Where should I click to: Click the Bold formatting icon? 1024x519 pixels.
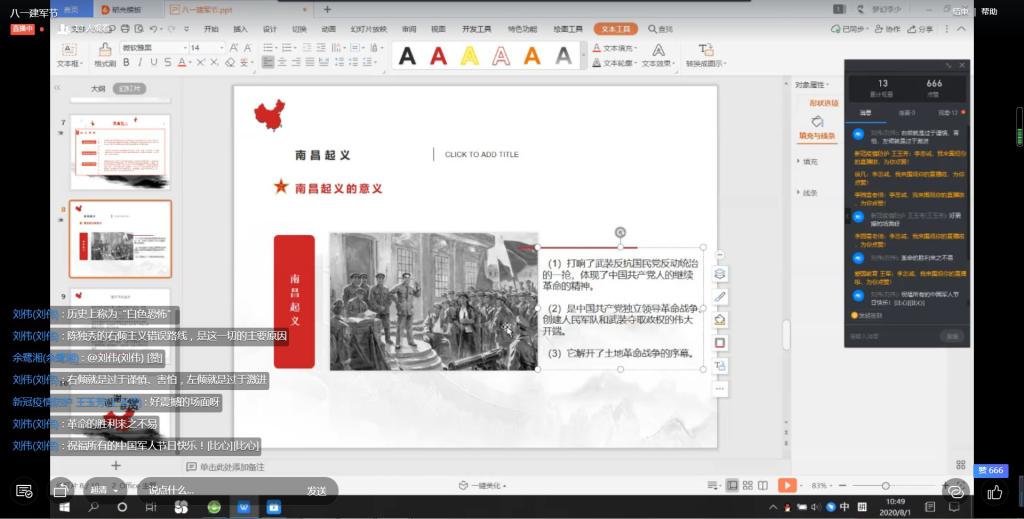[x=126, y=62]
